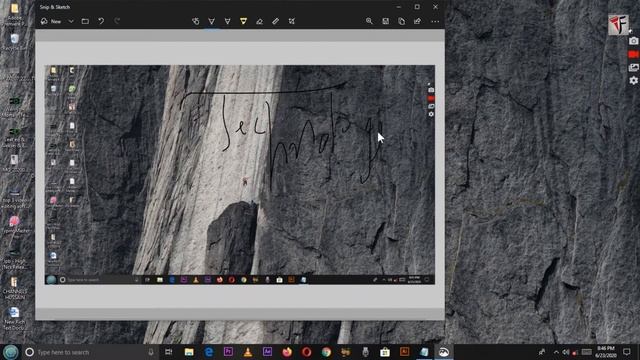The image size is (640, 360).
Task: Click the taskbar search box
Action: click(90, 352)
